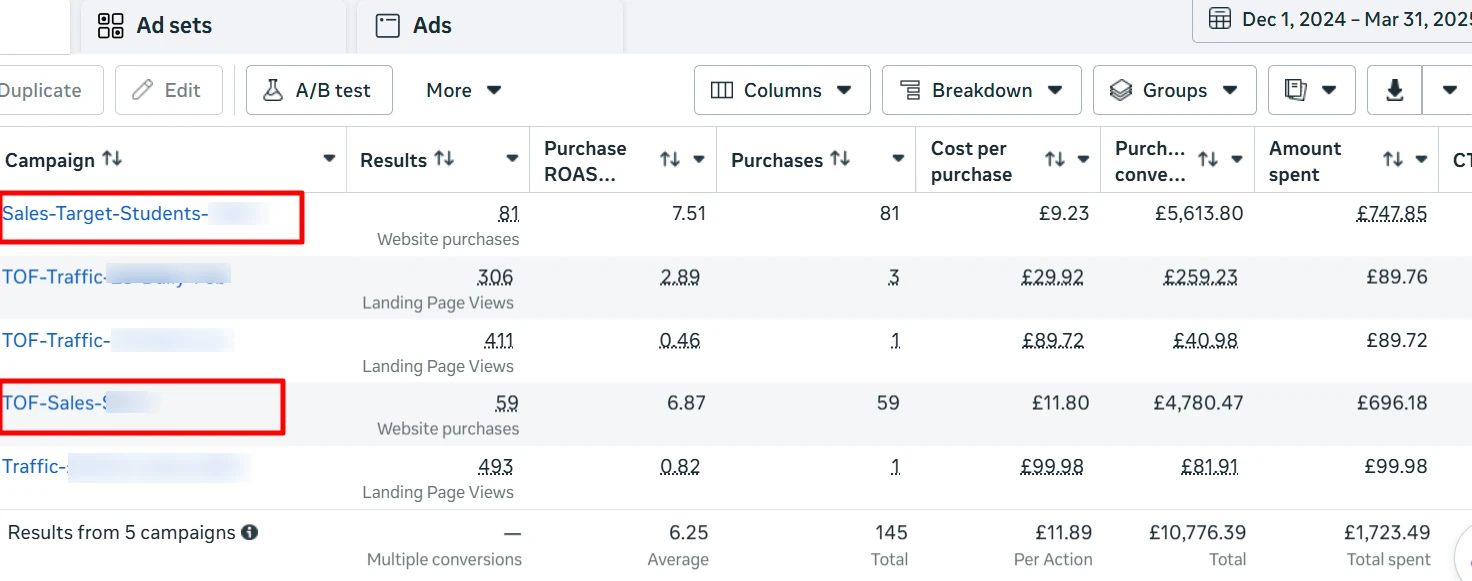Screen dimensions: 1472x581
Task: Click the 306 results value
Action: click(x=496, y=277)
